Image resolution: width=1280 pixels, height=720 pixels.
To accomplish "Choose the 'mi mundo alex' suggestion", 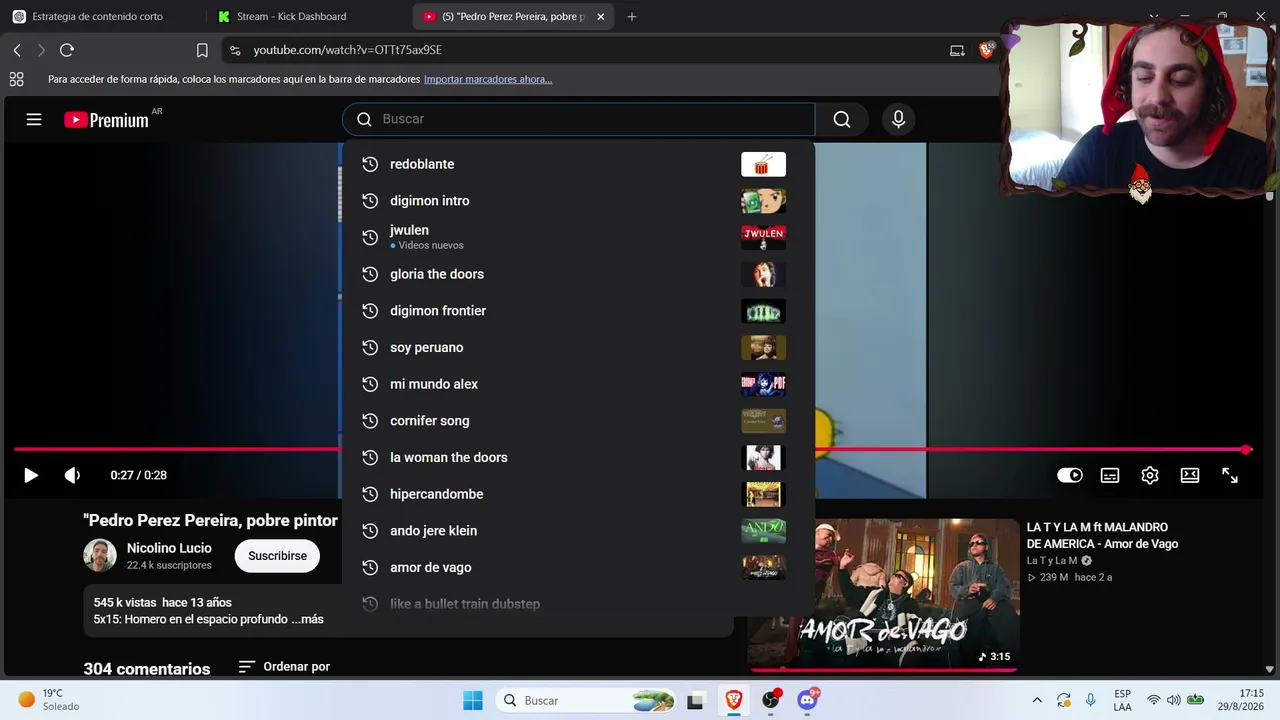I will [x=578, y=384].
